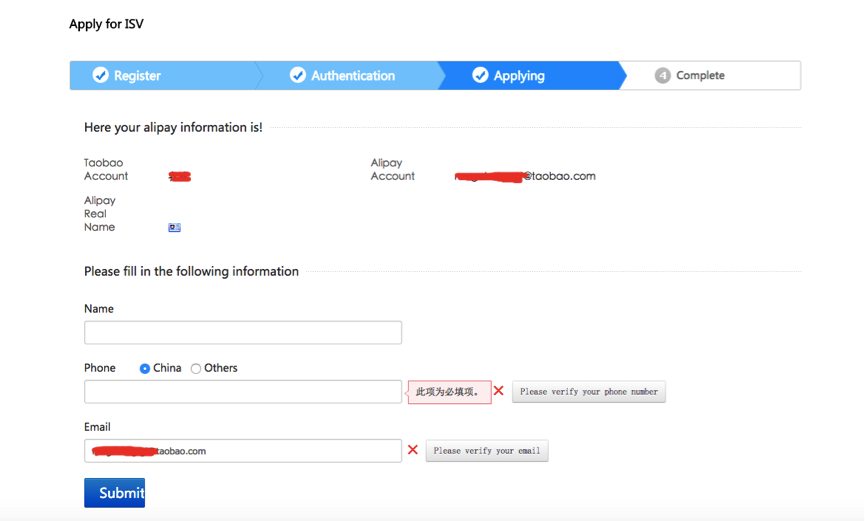Click the 'Alipay Real Name' label
This screenshot has width=865, height=521.
100,214
